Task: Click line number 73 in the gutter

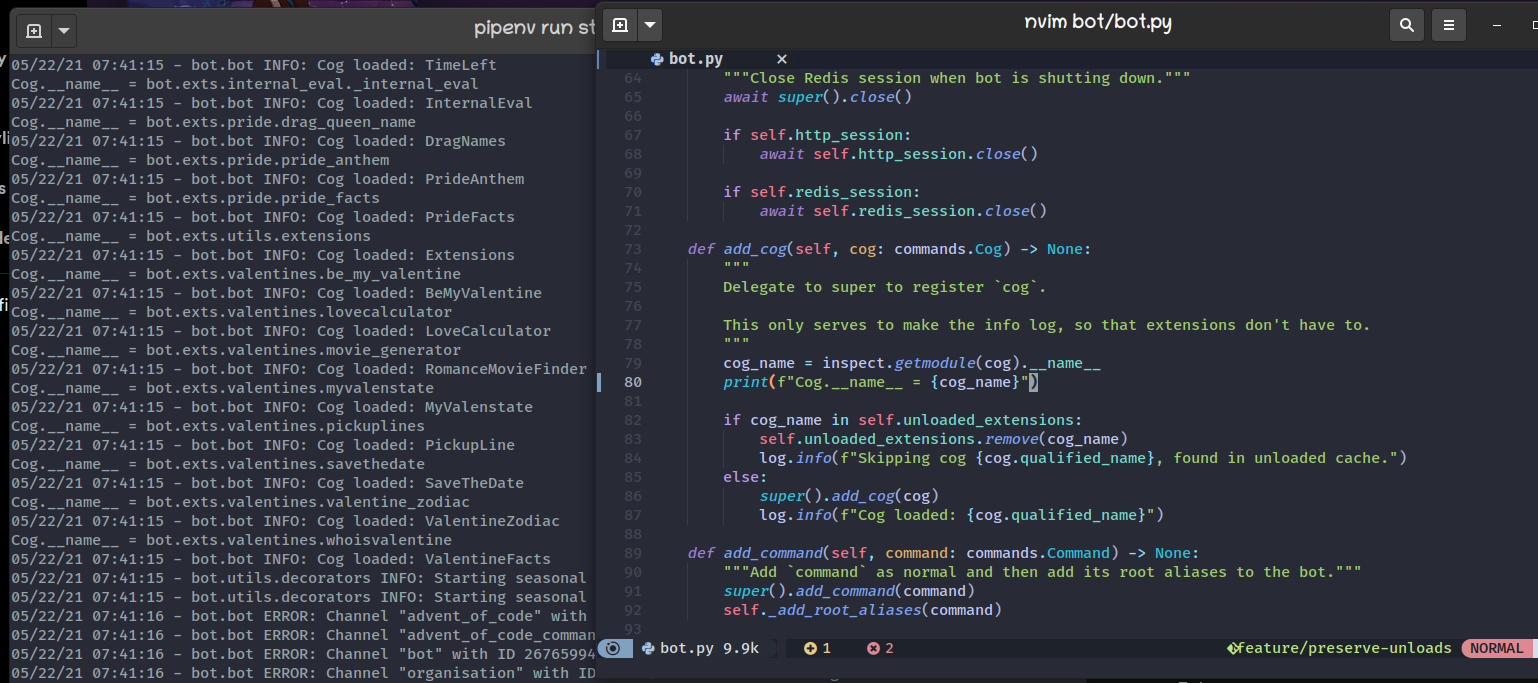Action: pyautogui.click(x=632, y=249)
